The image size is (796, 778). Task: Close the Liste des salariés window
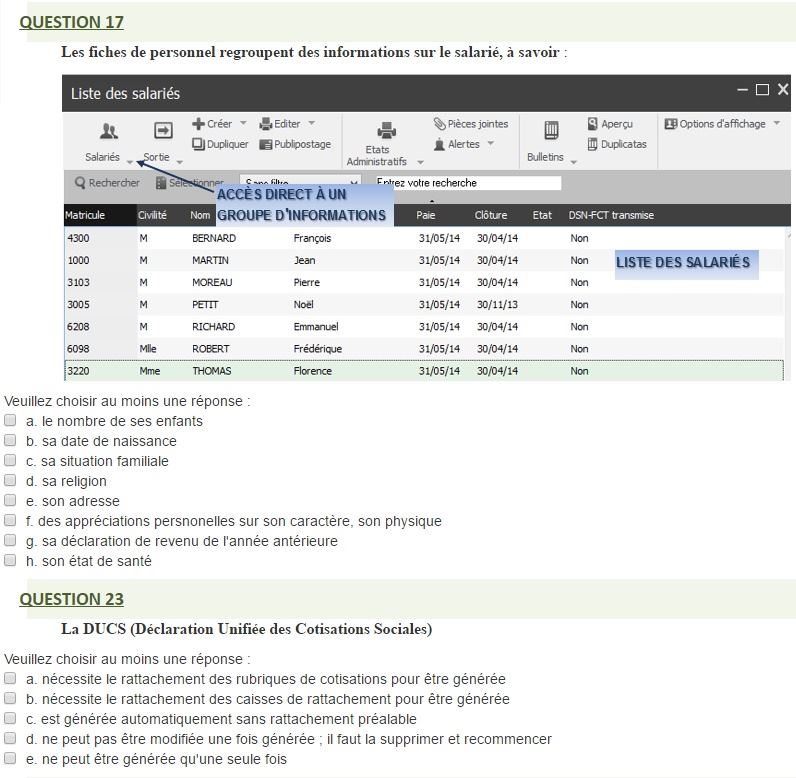click(x=783, y=89)
